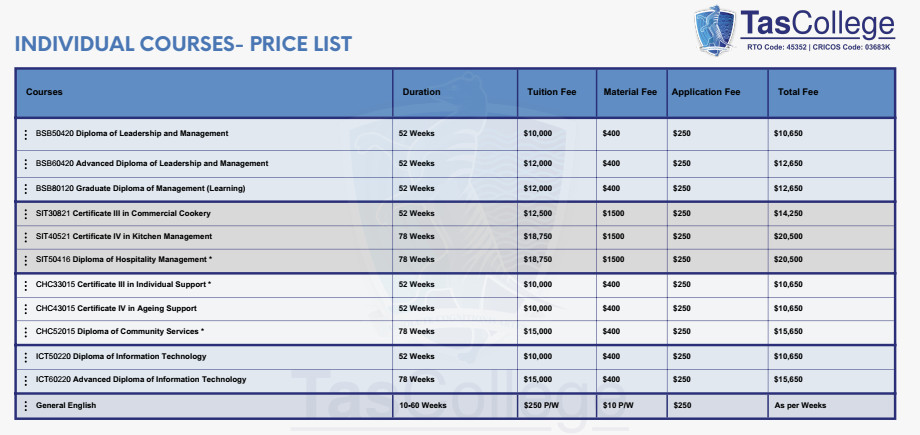Click three-dot icon beside General English

26,405
